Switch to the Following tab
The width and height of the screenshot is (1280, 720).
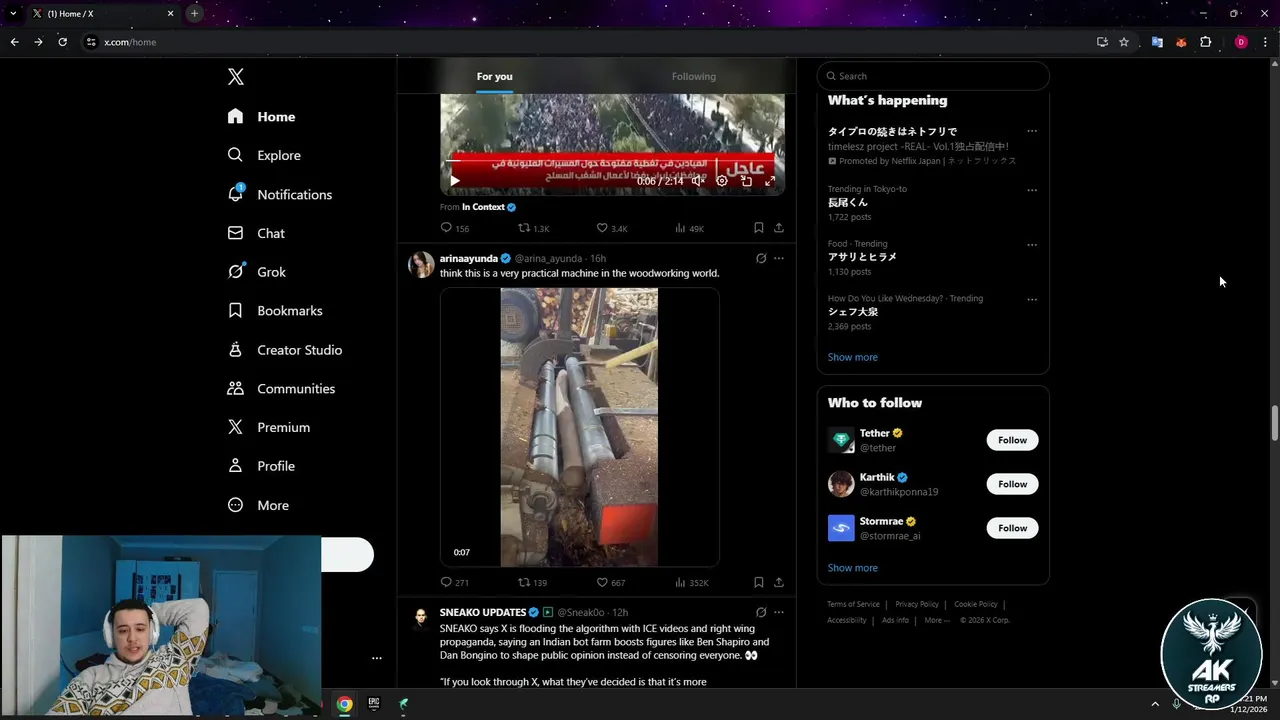694,76
